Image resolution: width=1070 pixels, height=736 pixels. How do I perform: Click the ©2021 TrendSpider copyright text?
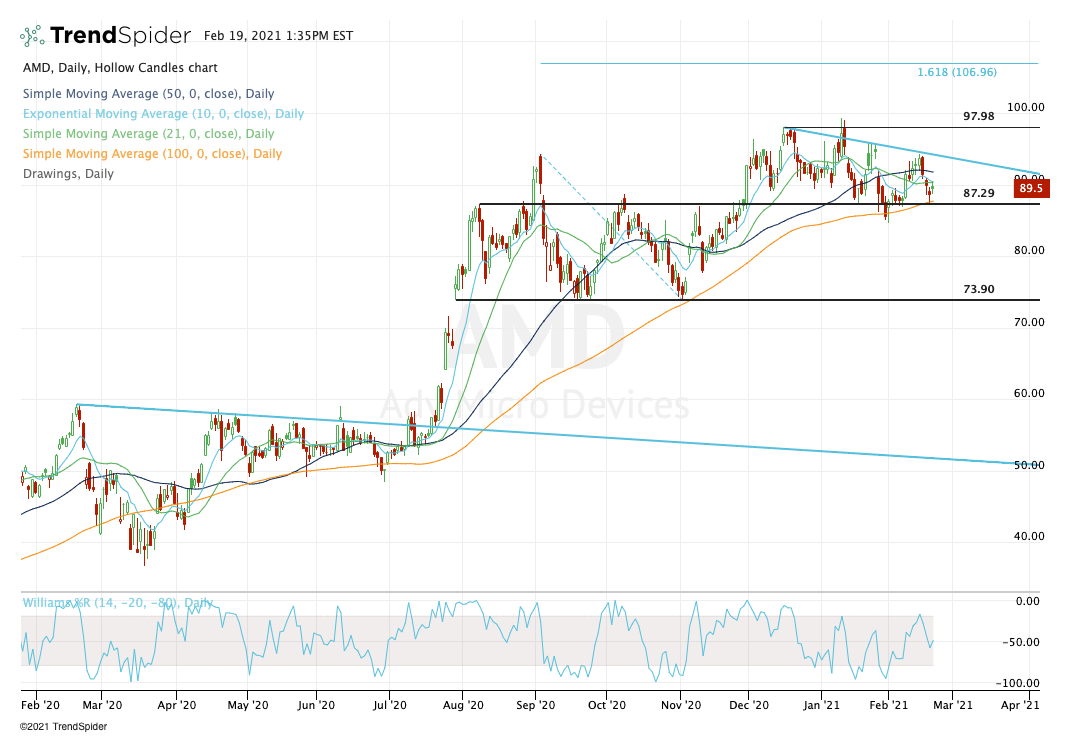(63, 726)
